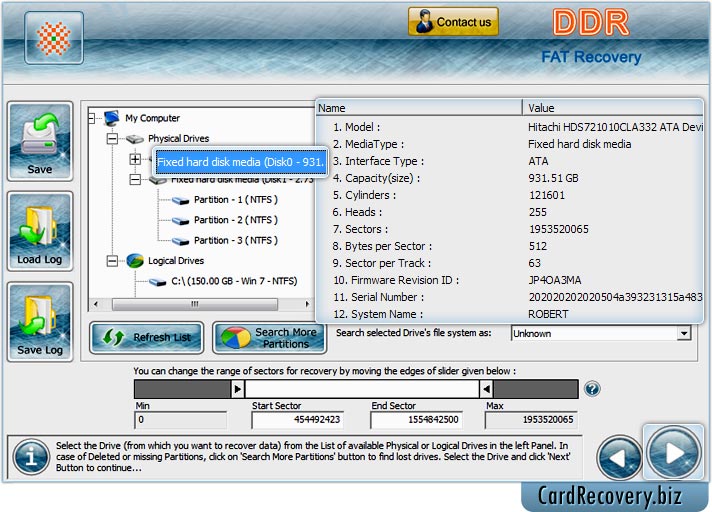712x512 pixels.
Task: Click the drive icon beside C:\ entry
Action: [158, 282]
